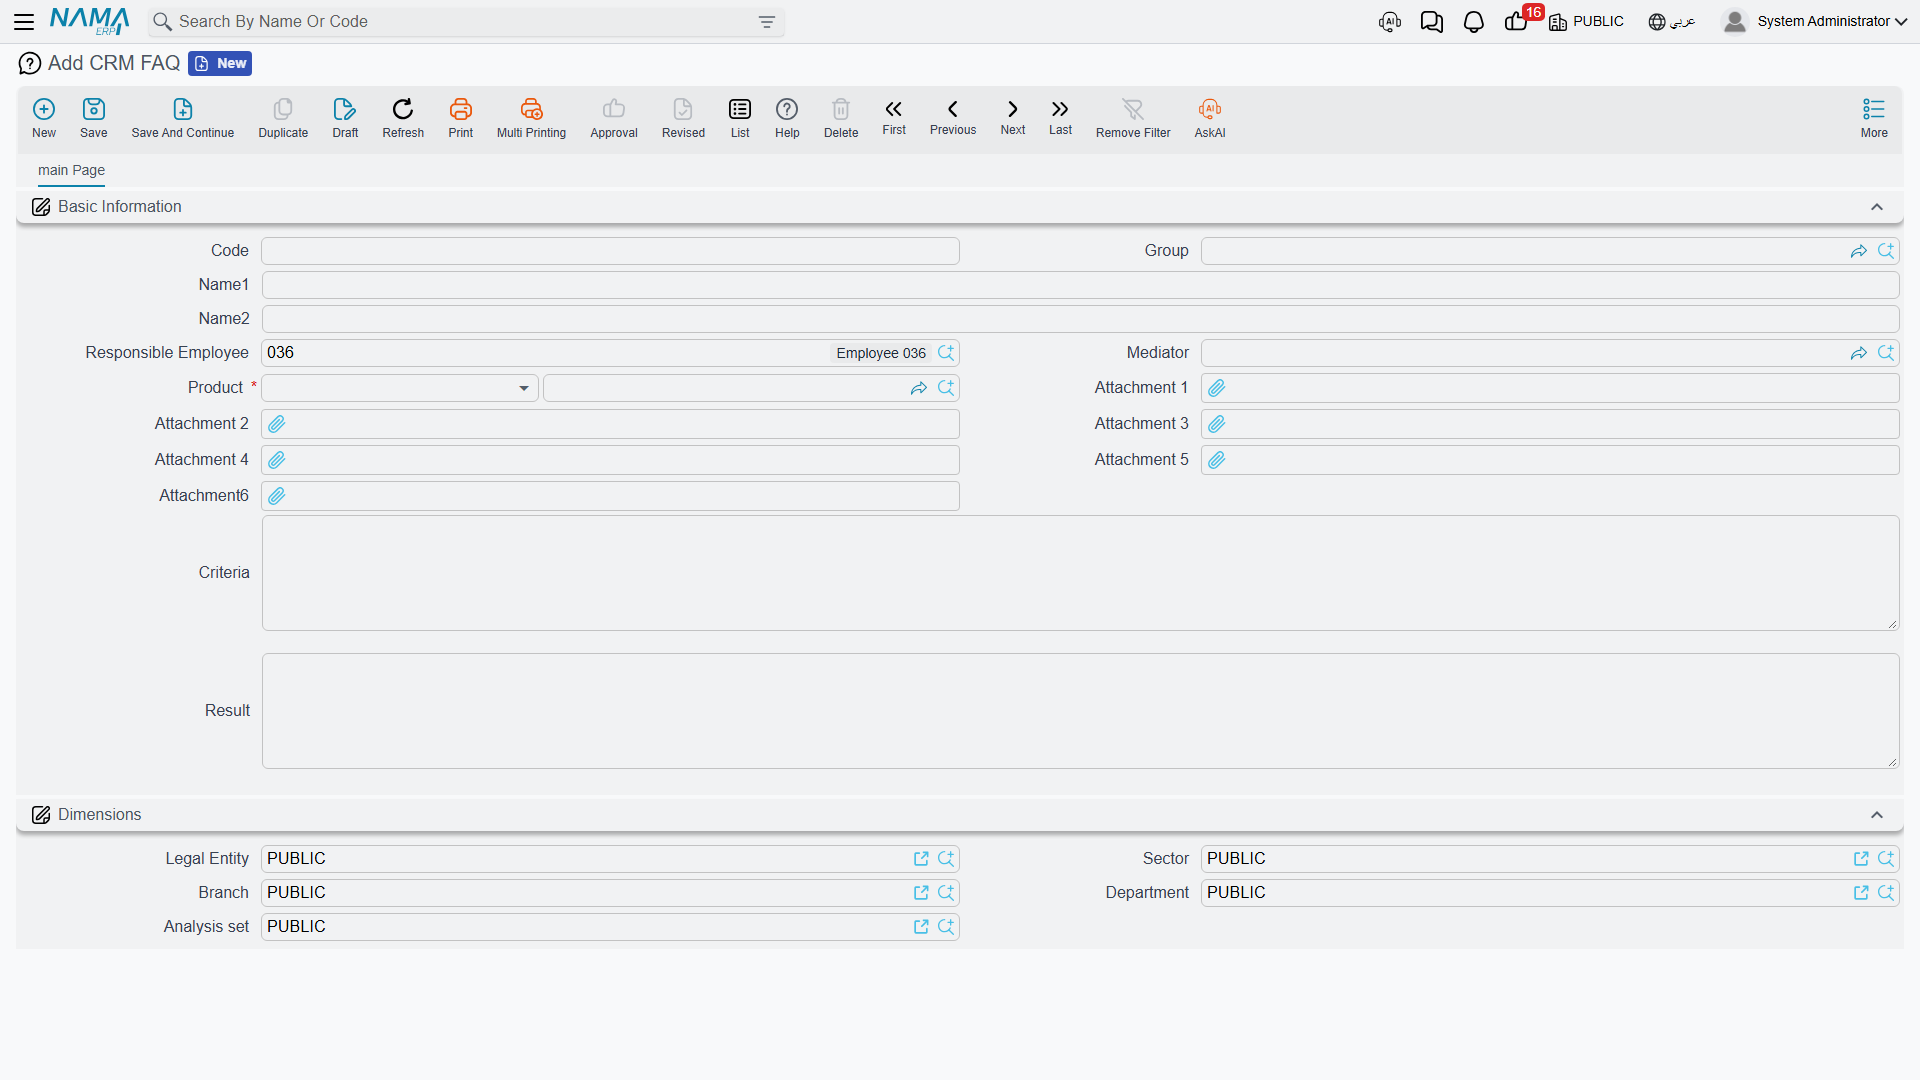Switch language to Arabic
Screen dimensions: 1920x1080
point(1672,22)
